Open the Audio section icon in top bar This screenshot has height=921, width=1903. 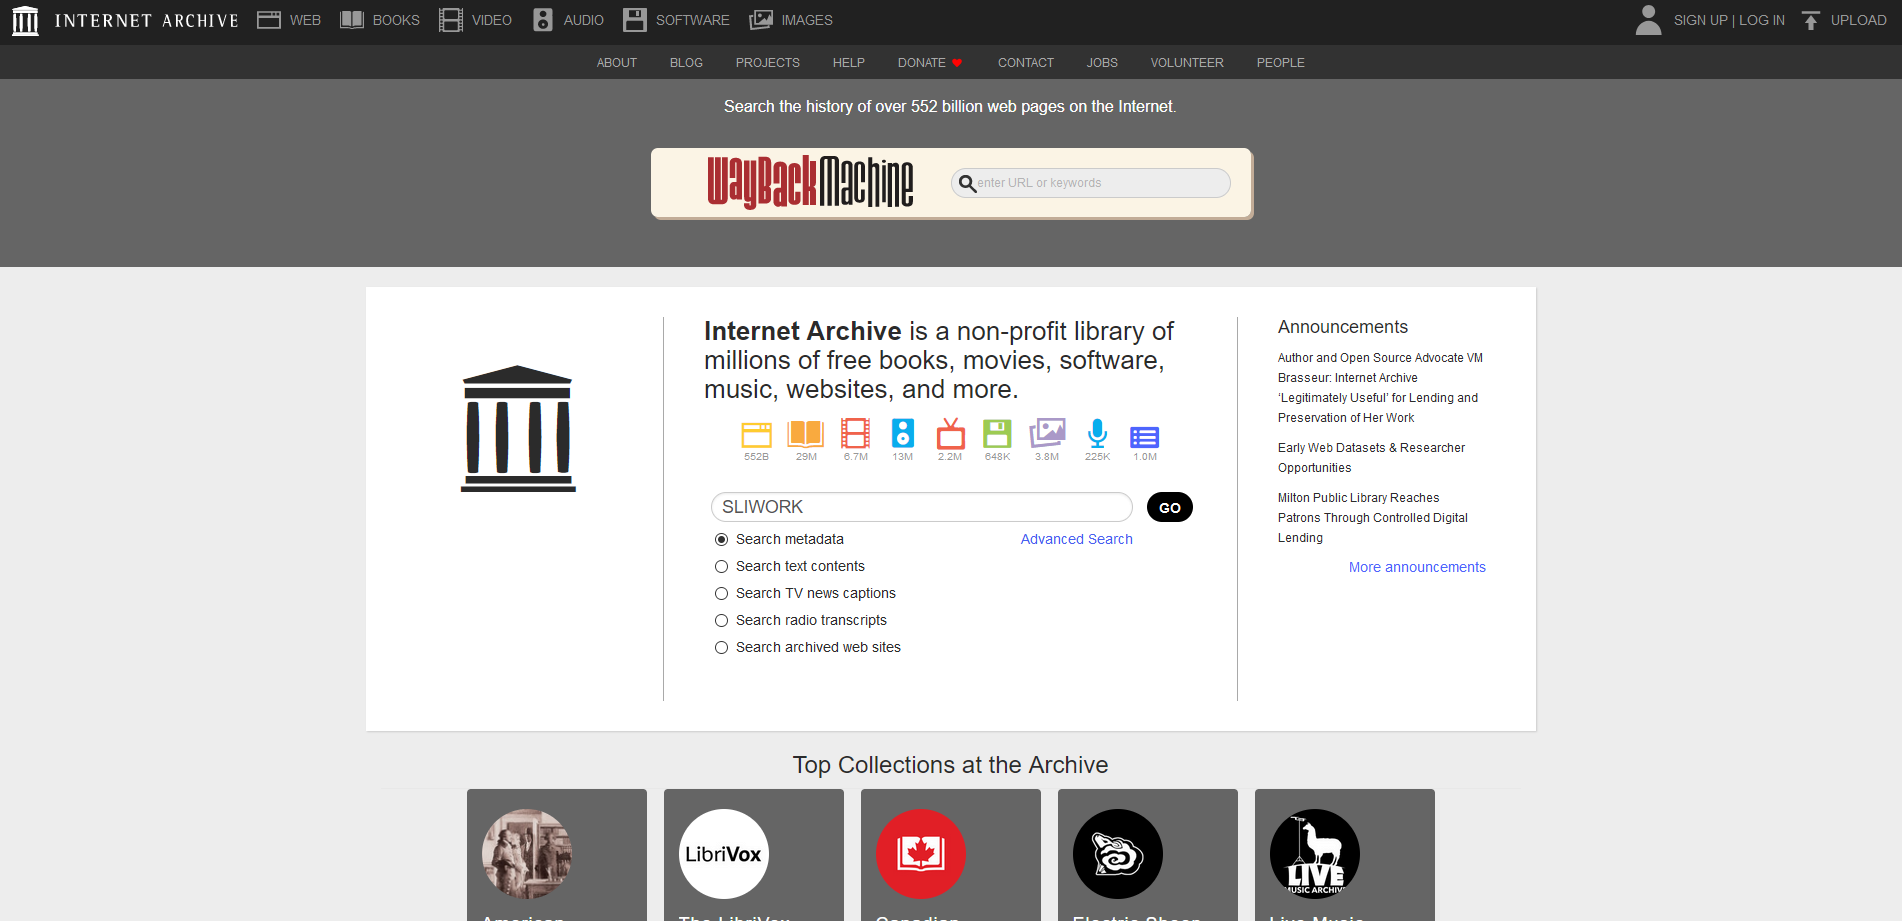click(x=543, y=20)
